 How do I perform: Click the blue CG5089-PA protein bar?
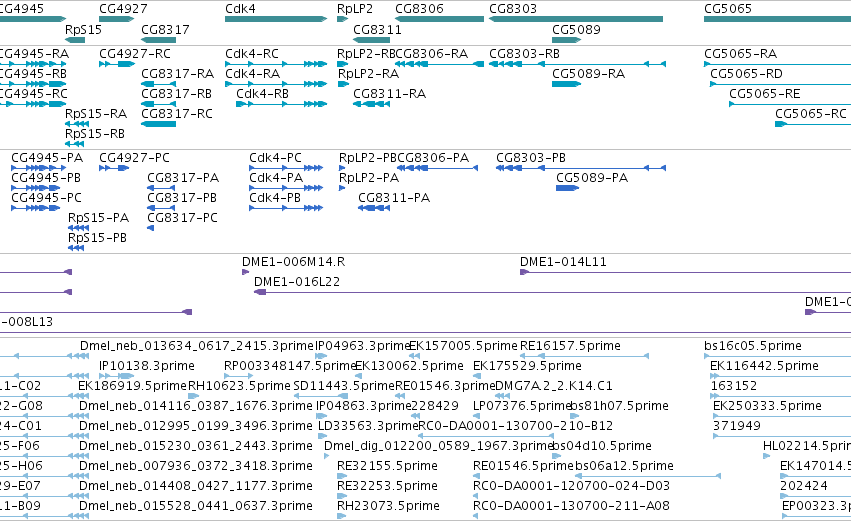[568, 188]
